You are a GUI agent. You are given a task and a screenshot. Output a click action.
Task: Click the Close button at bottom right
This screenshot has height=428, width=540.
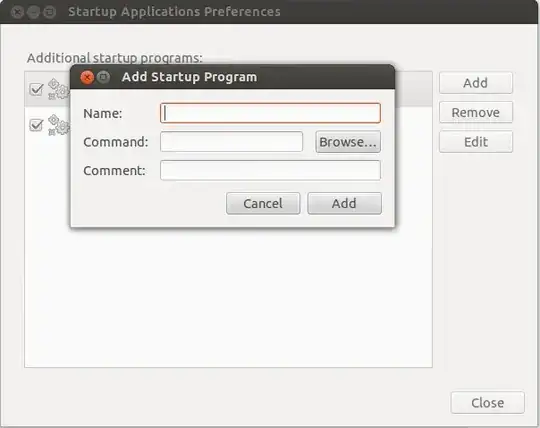[487, 402]
